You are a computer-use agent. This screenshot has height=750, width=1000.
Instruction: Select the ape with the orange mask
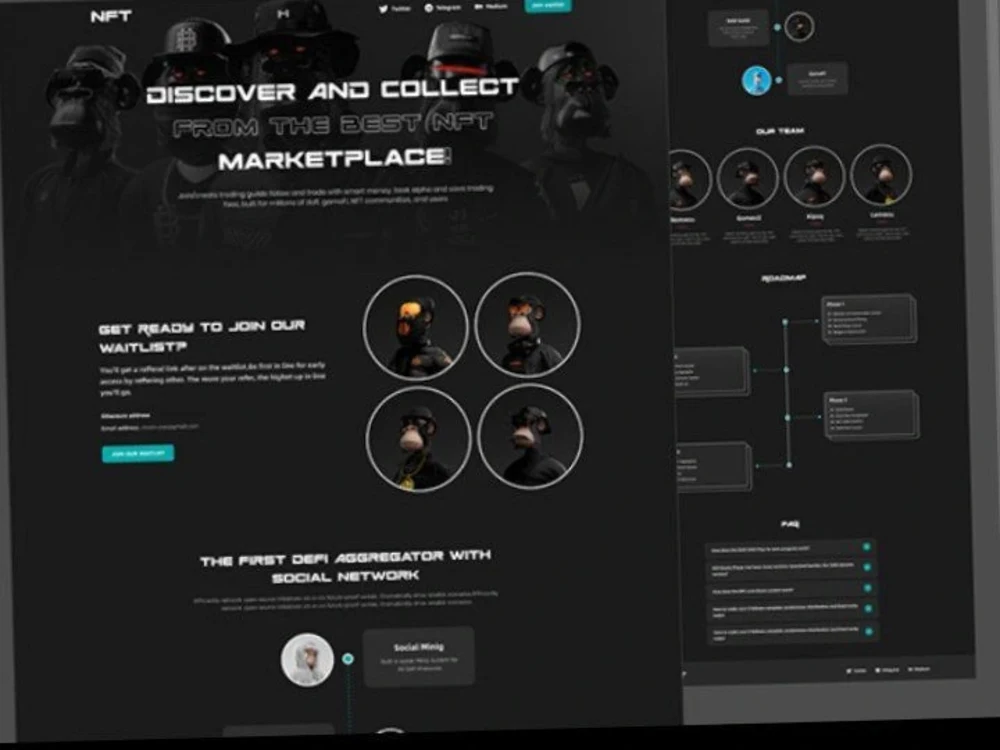click(415, 328)
